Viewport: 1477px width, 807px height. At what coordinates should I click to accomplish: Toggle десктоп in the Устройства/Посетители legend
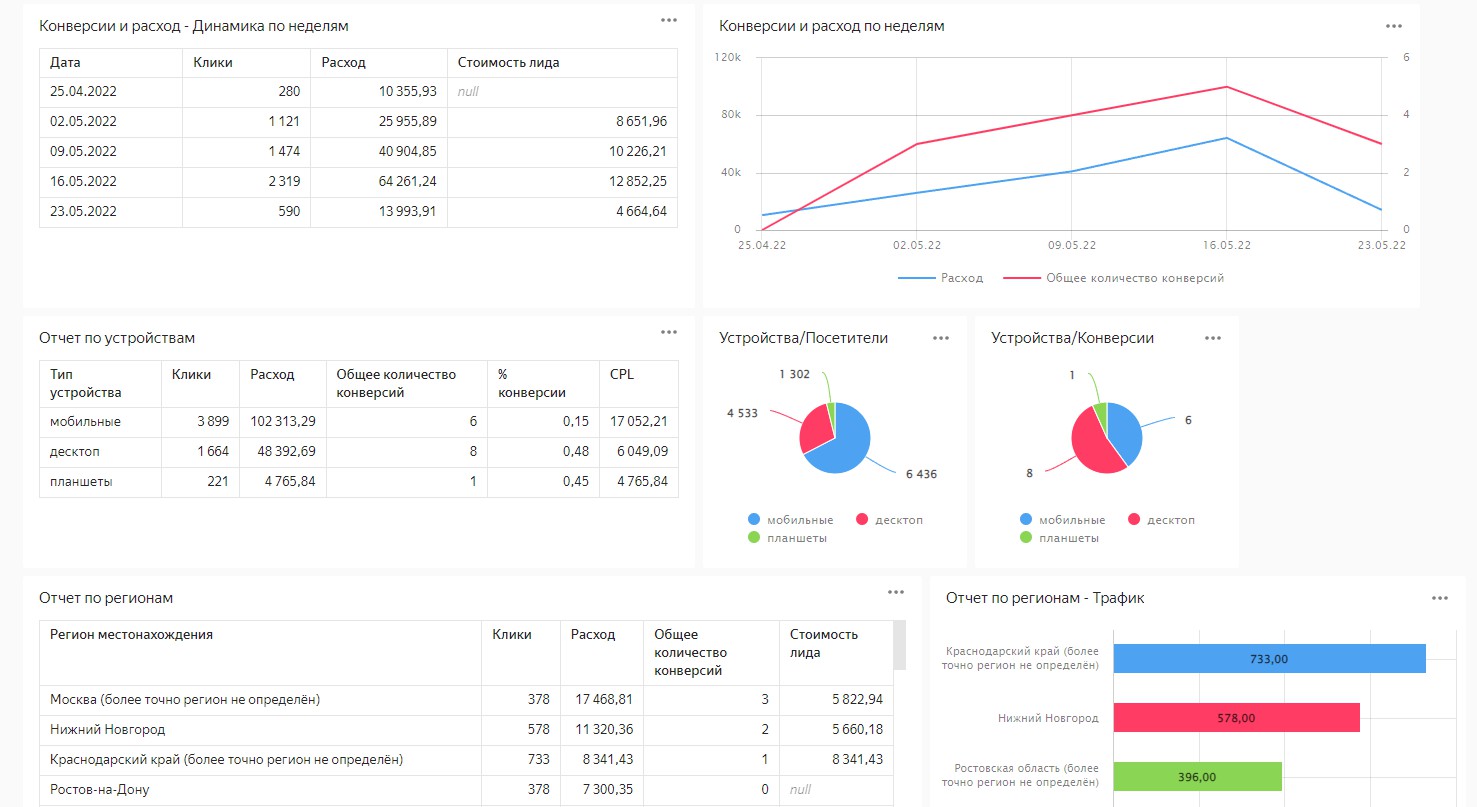pyautogui.click(x=890, y=520)
